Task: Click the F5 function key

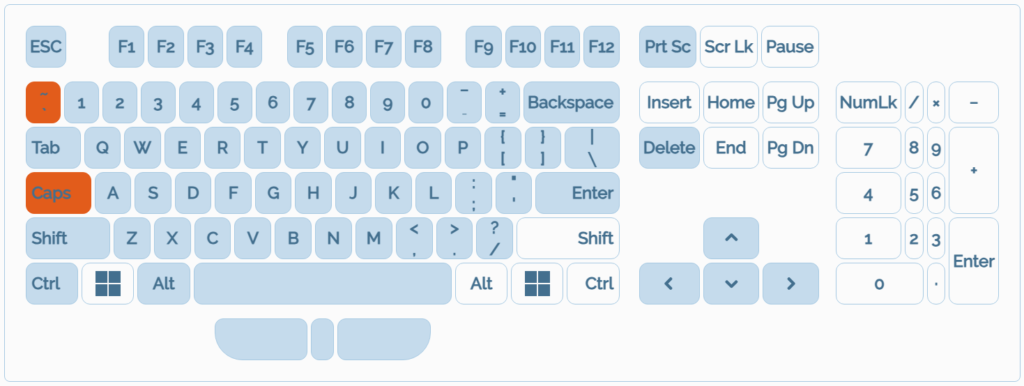Action: (305, 47)
